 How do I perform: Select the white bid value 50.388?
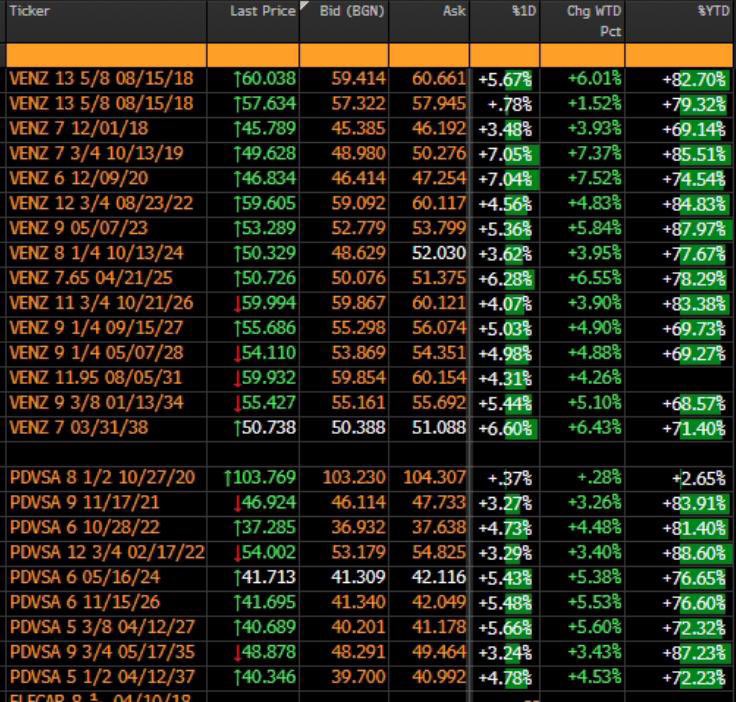[359, 427]
